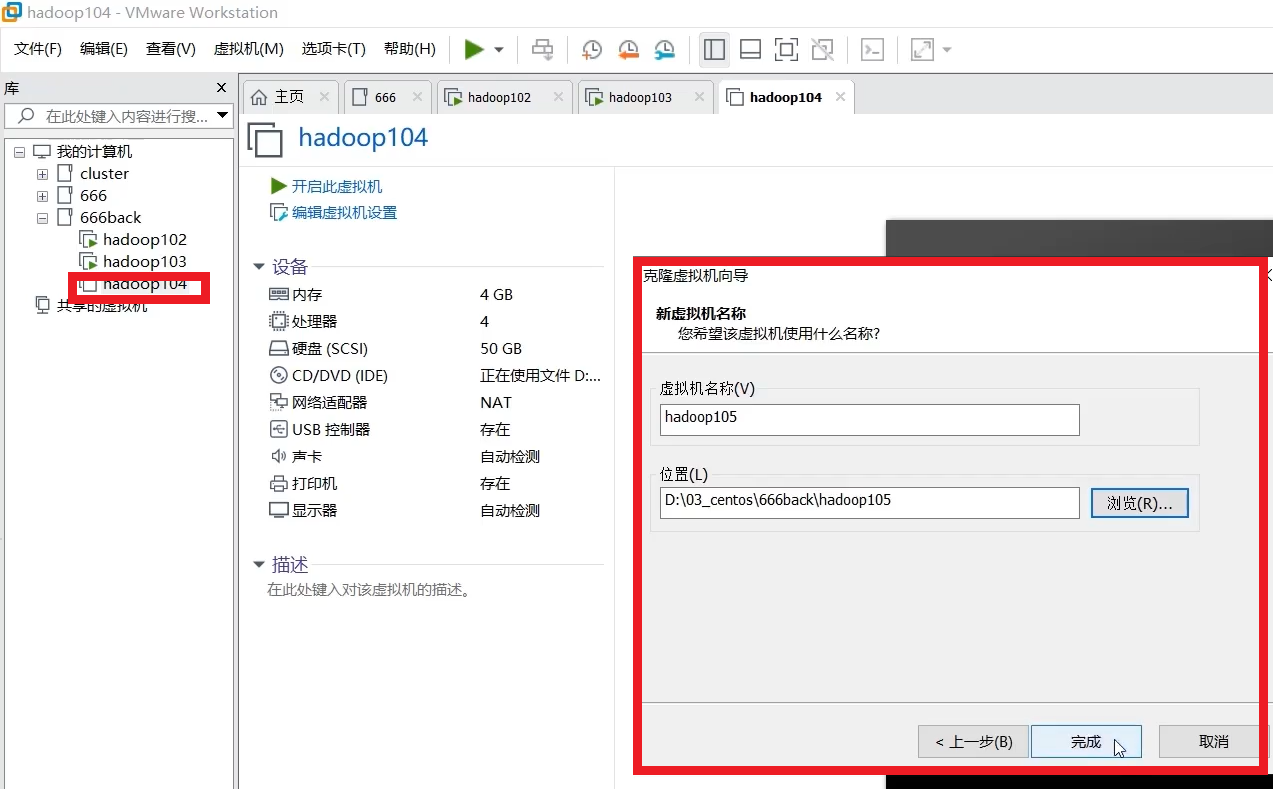Enter full screen mode via the toolbar icon
This screenshot has width=1273, height=789.
[786, 49]
